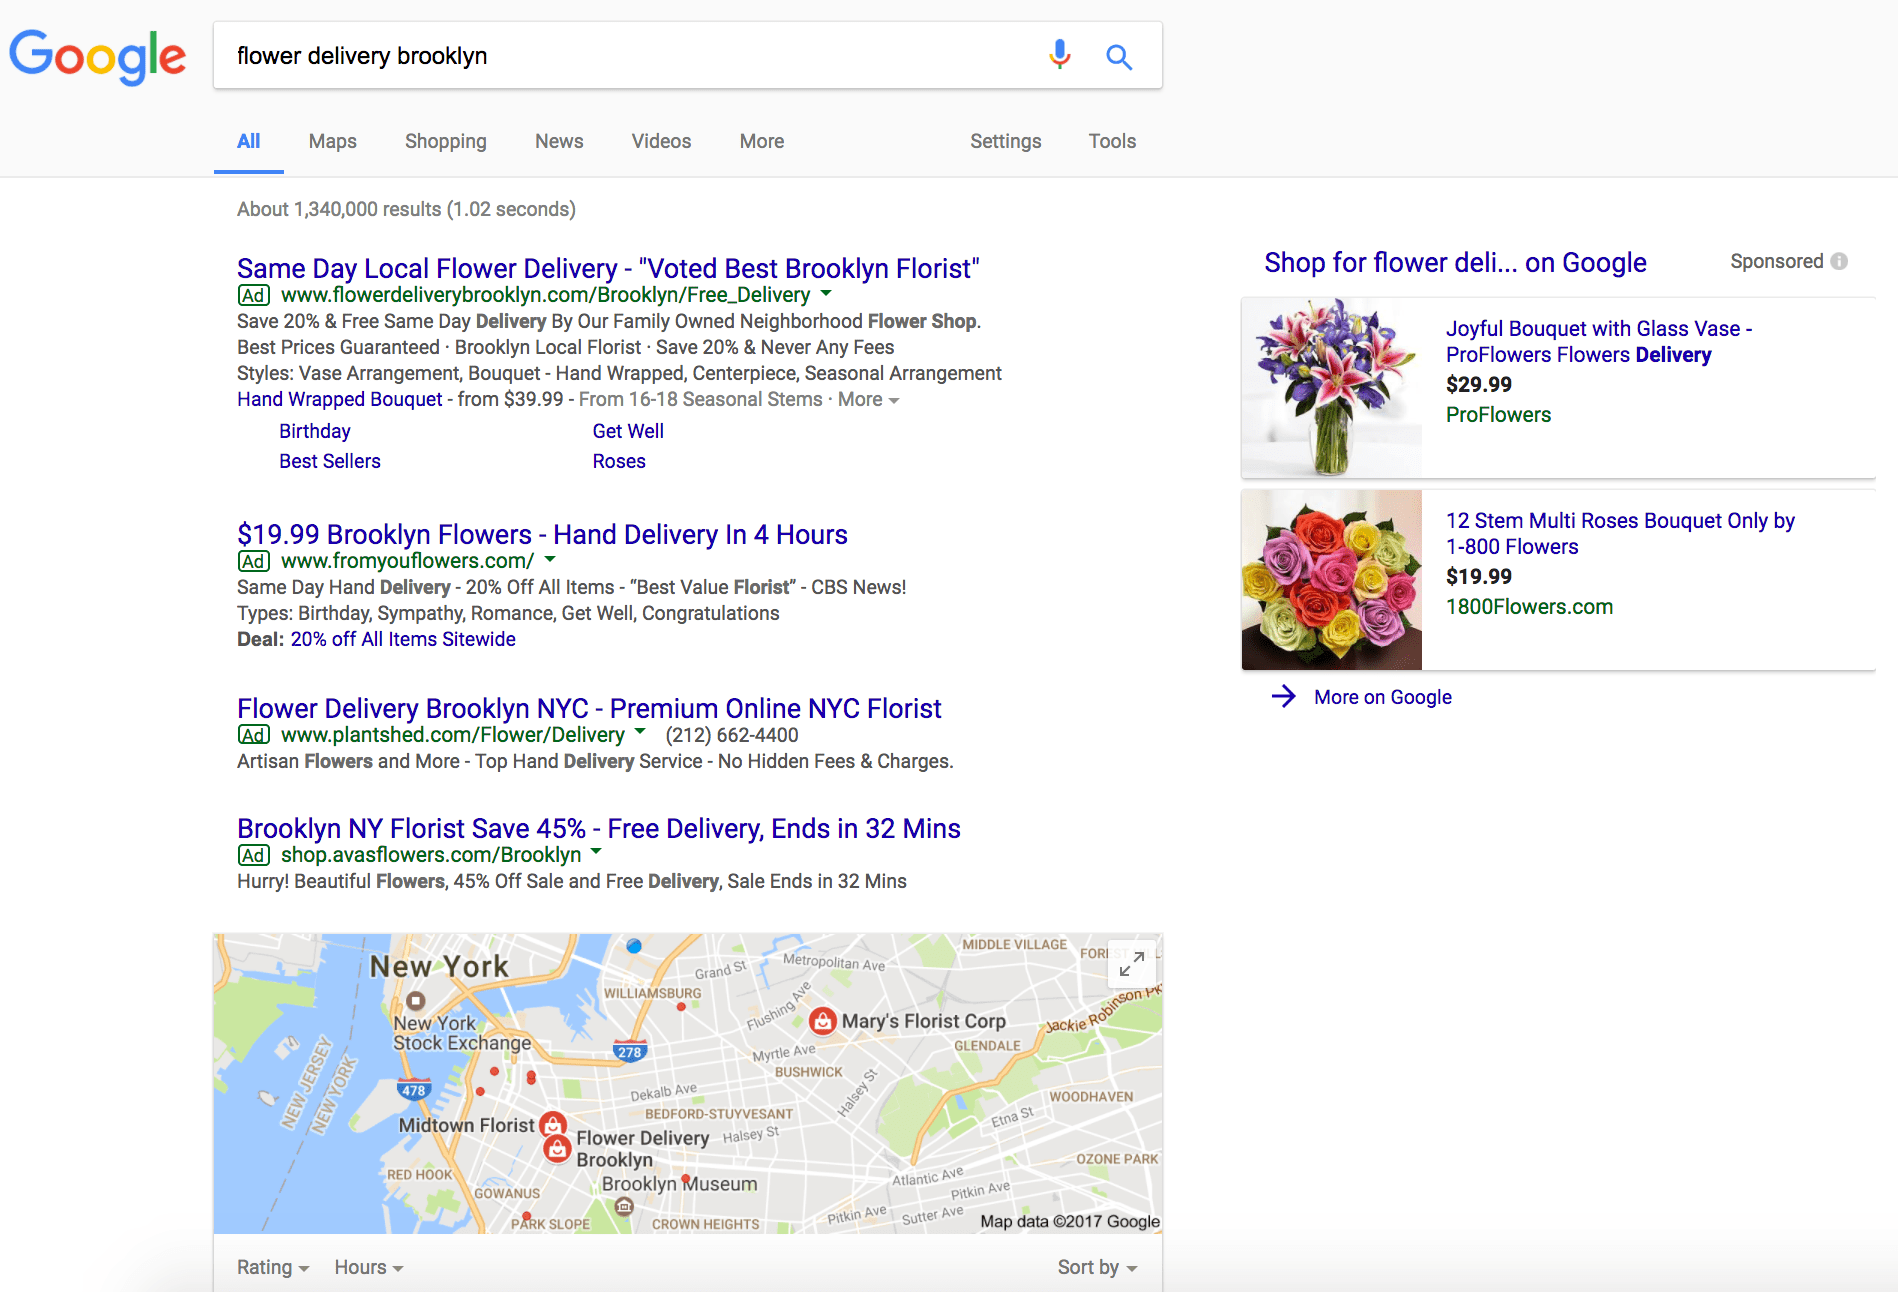Open the Sort by dropdown
The width and height of the screenshot is (1898, 1292).
1096,1266
